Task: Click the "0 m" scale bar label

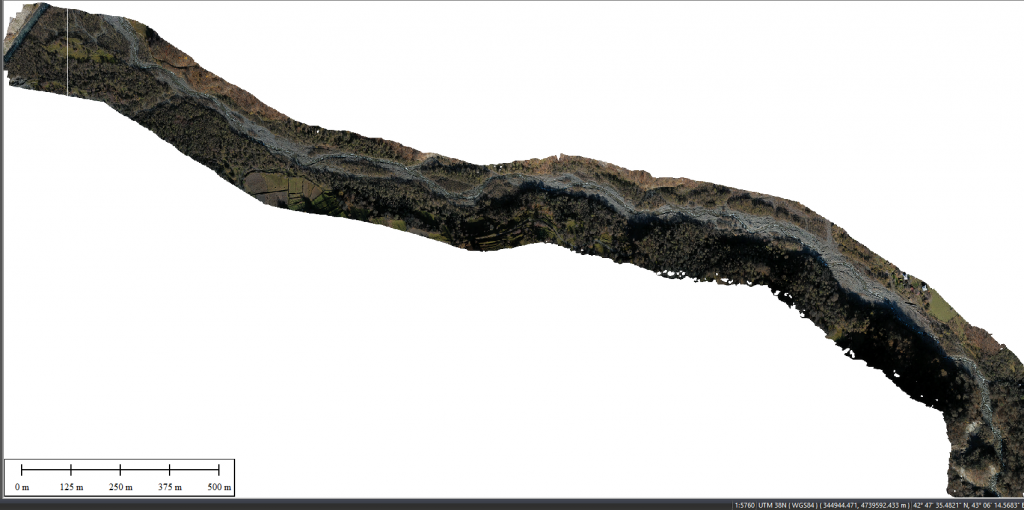Action: click(23, 487)
